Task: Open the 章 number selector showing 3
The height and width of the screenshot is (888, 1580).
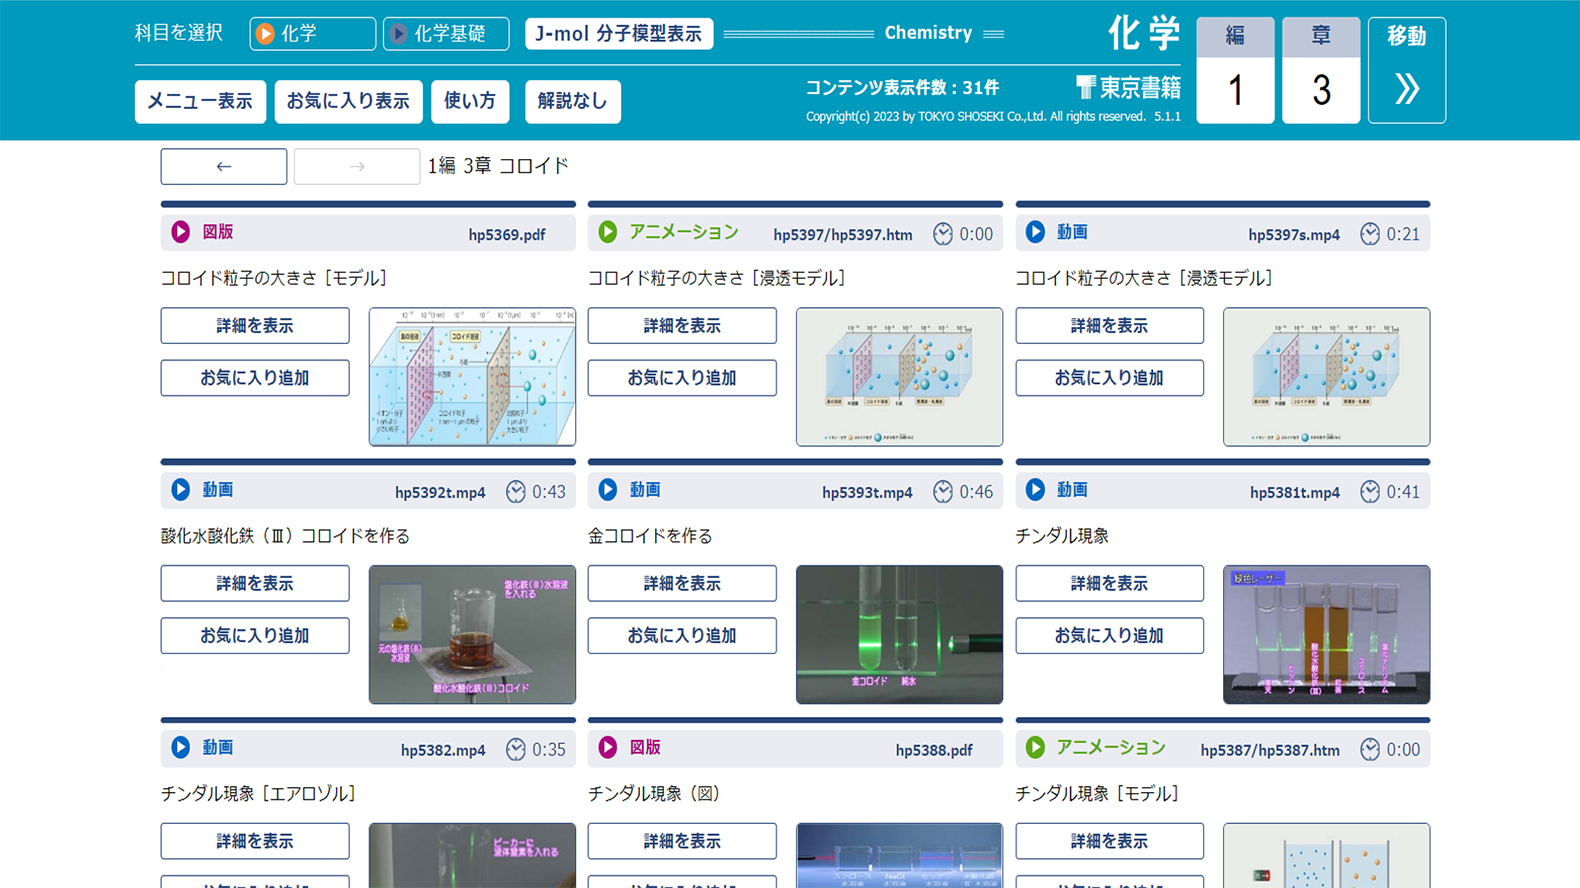Action: point(1320,90)
